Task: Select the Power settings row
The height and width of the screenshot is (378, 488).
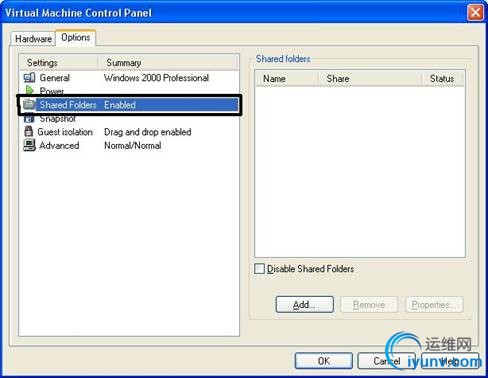Action: [129, 91]
